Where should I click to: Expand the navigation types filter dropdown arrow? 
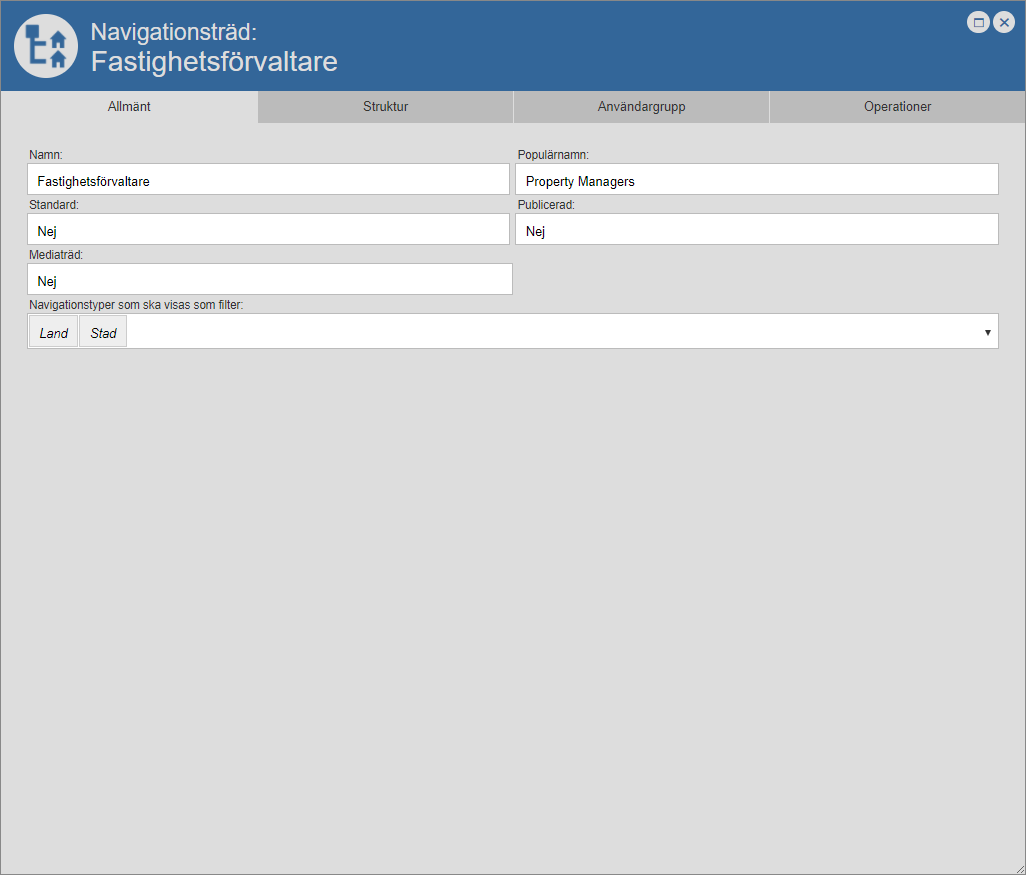coord(988,332)
